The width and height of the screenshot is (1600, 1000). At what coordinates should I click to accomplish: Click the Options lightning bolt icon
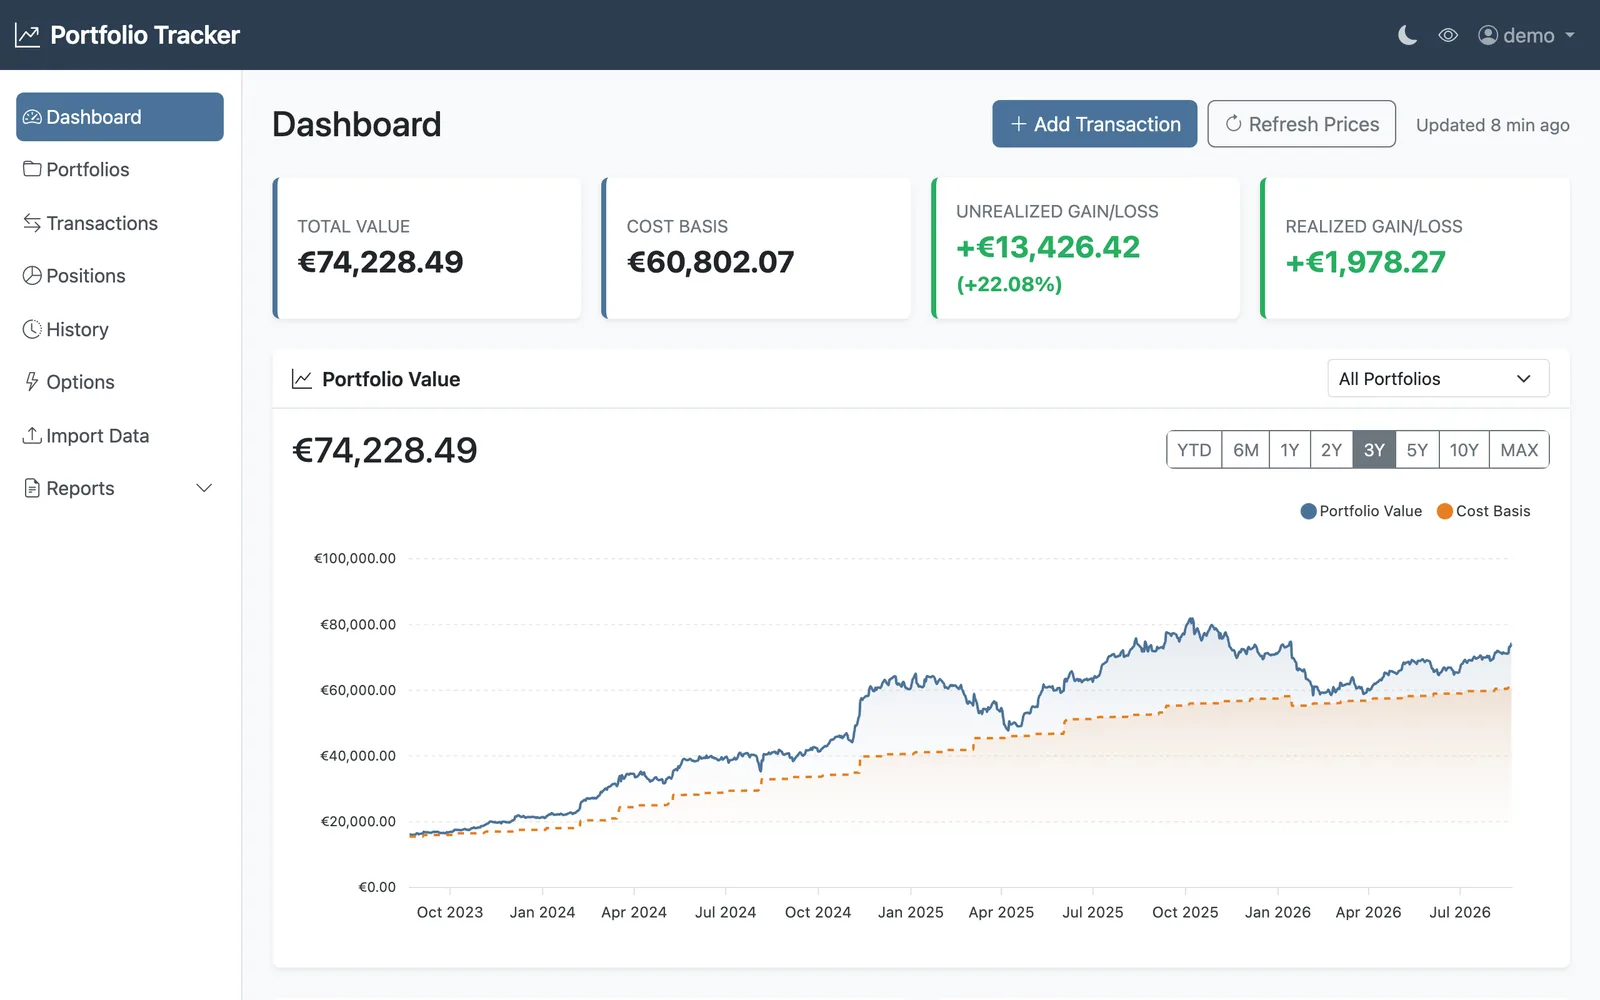(32, 382)
